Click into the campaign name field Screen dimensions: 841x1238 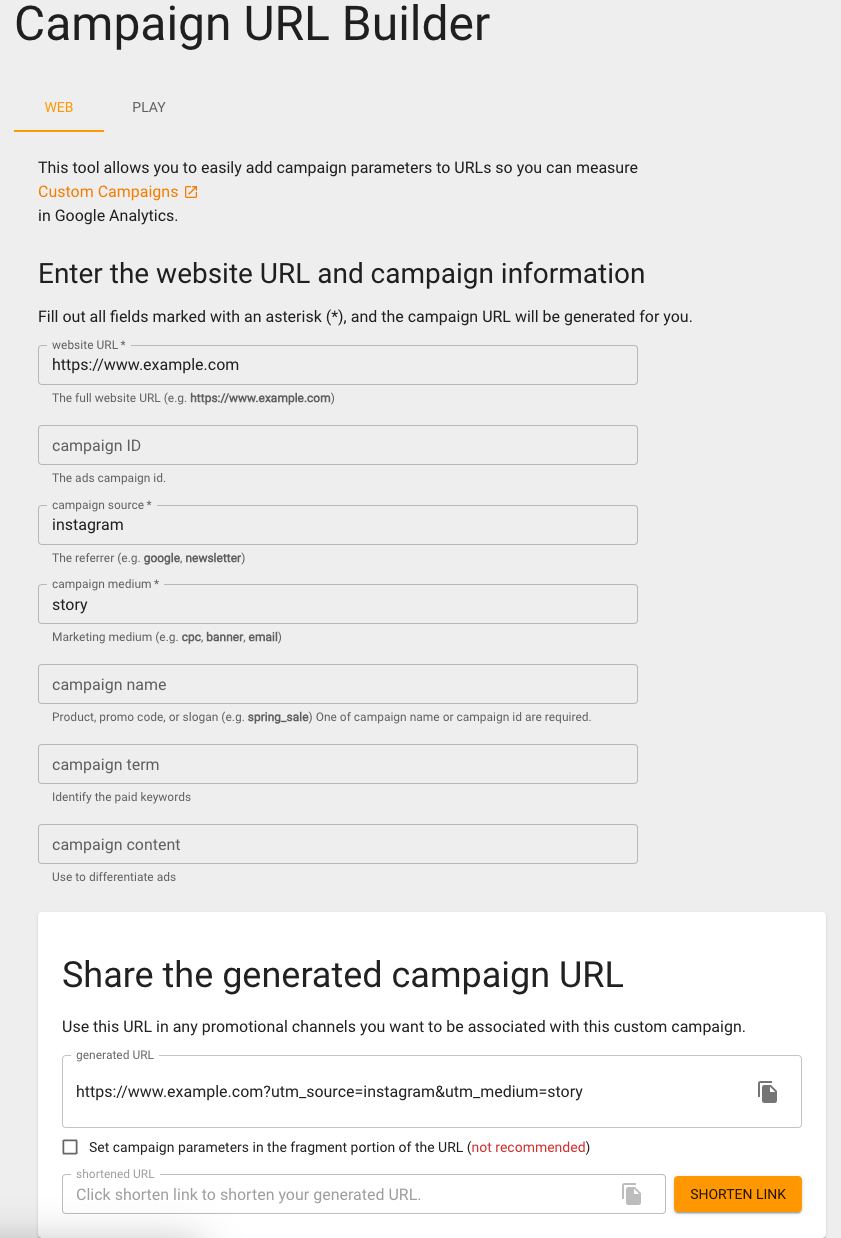(x=337, y=685)
